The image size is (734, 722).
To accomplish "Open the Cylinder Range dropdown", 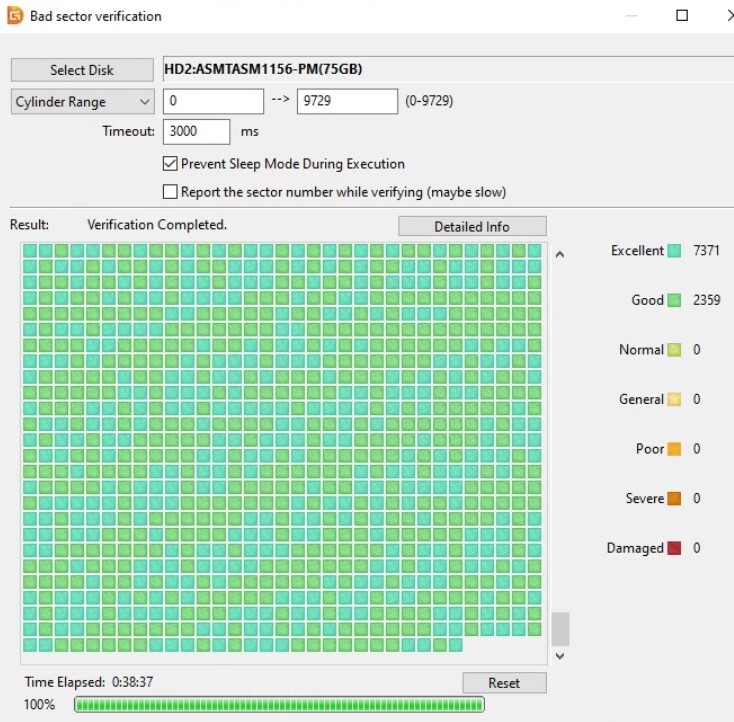I will pyautogui.click(x=82, y=102).
